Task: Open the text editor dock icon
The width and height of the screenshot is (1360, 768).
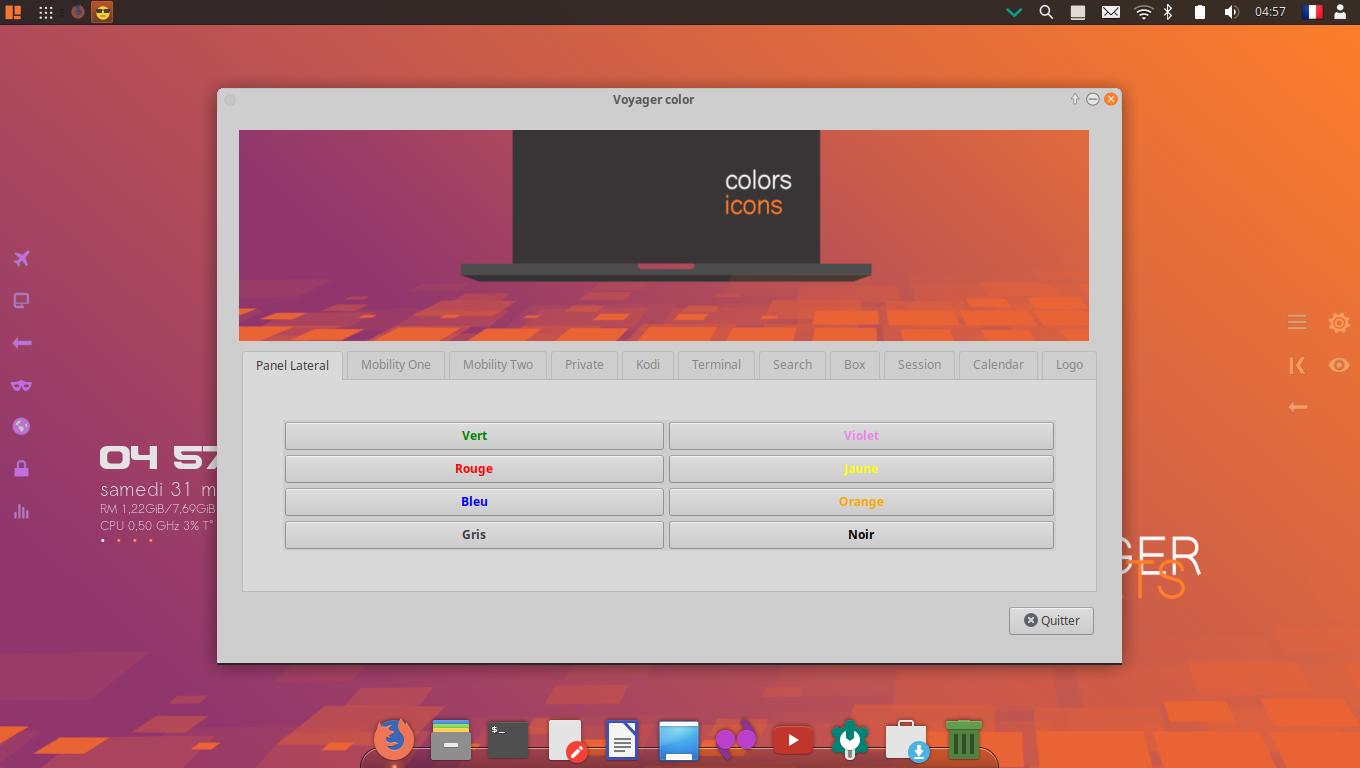Action: [566, 740]
